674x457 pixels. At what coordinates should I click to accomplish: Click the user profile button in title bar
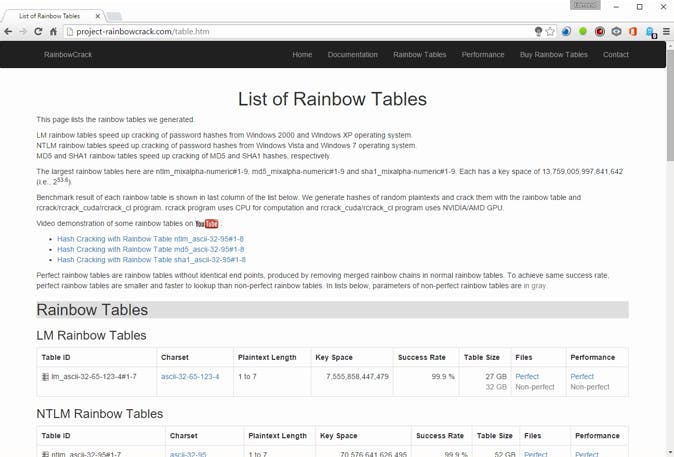point(585,5)
